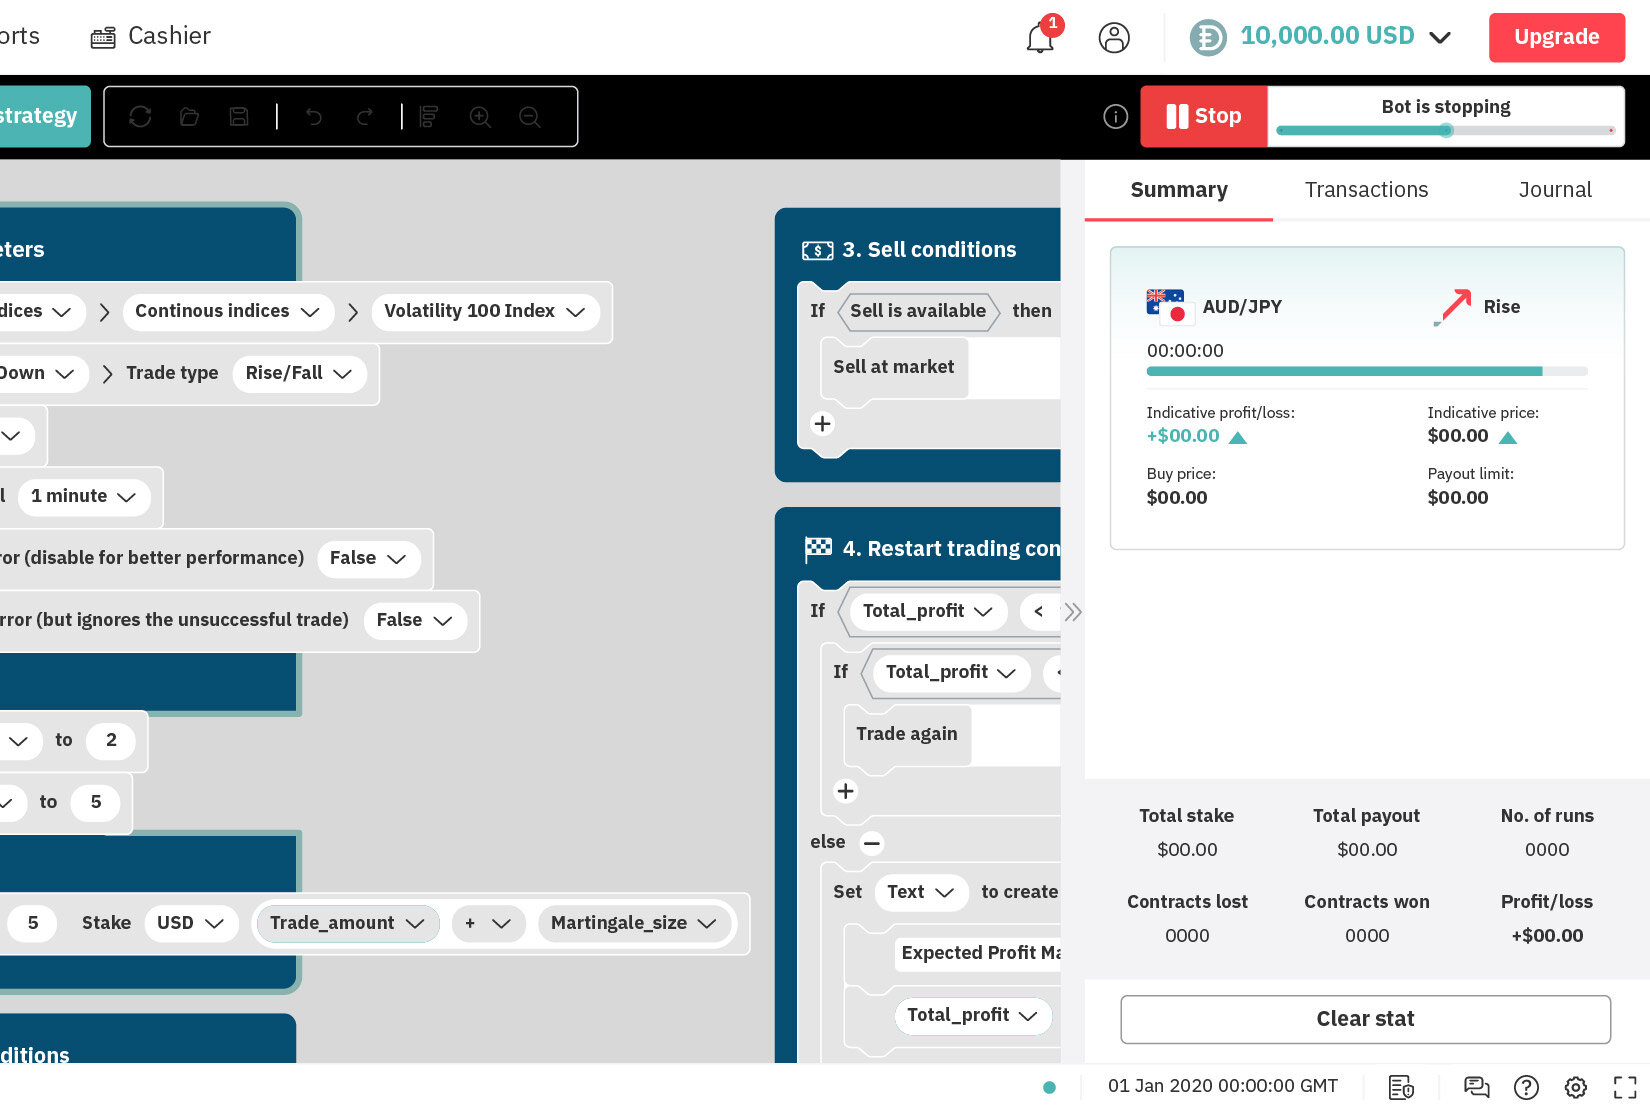1650x1116 pixels.
Task: Switch to the Journal tab
Action: click(x=1554, y=190)
